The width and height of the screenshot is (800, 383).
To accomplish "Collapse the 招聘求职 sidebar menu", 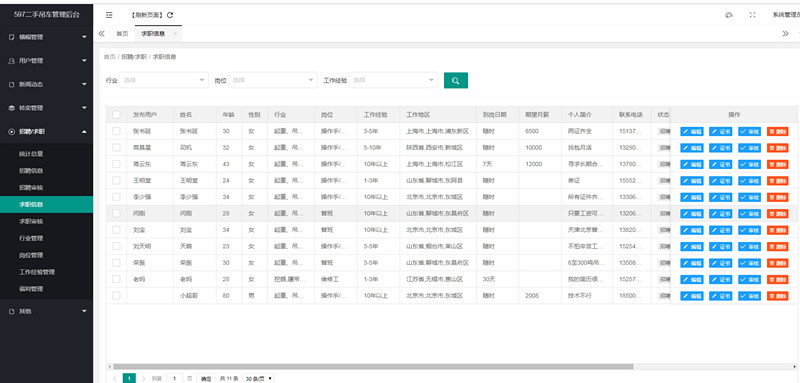I will coord(46,132).
